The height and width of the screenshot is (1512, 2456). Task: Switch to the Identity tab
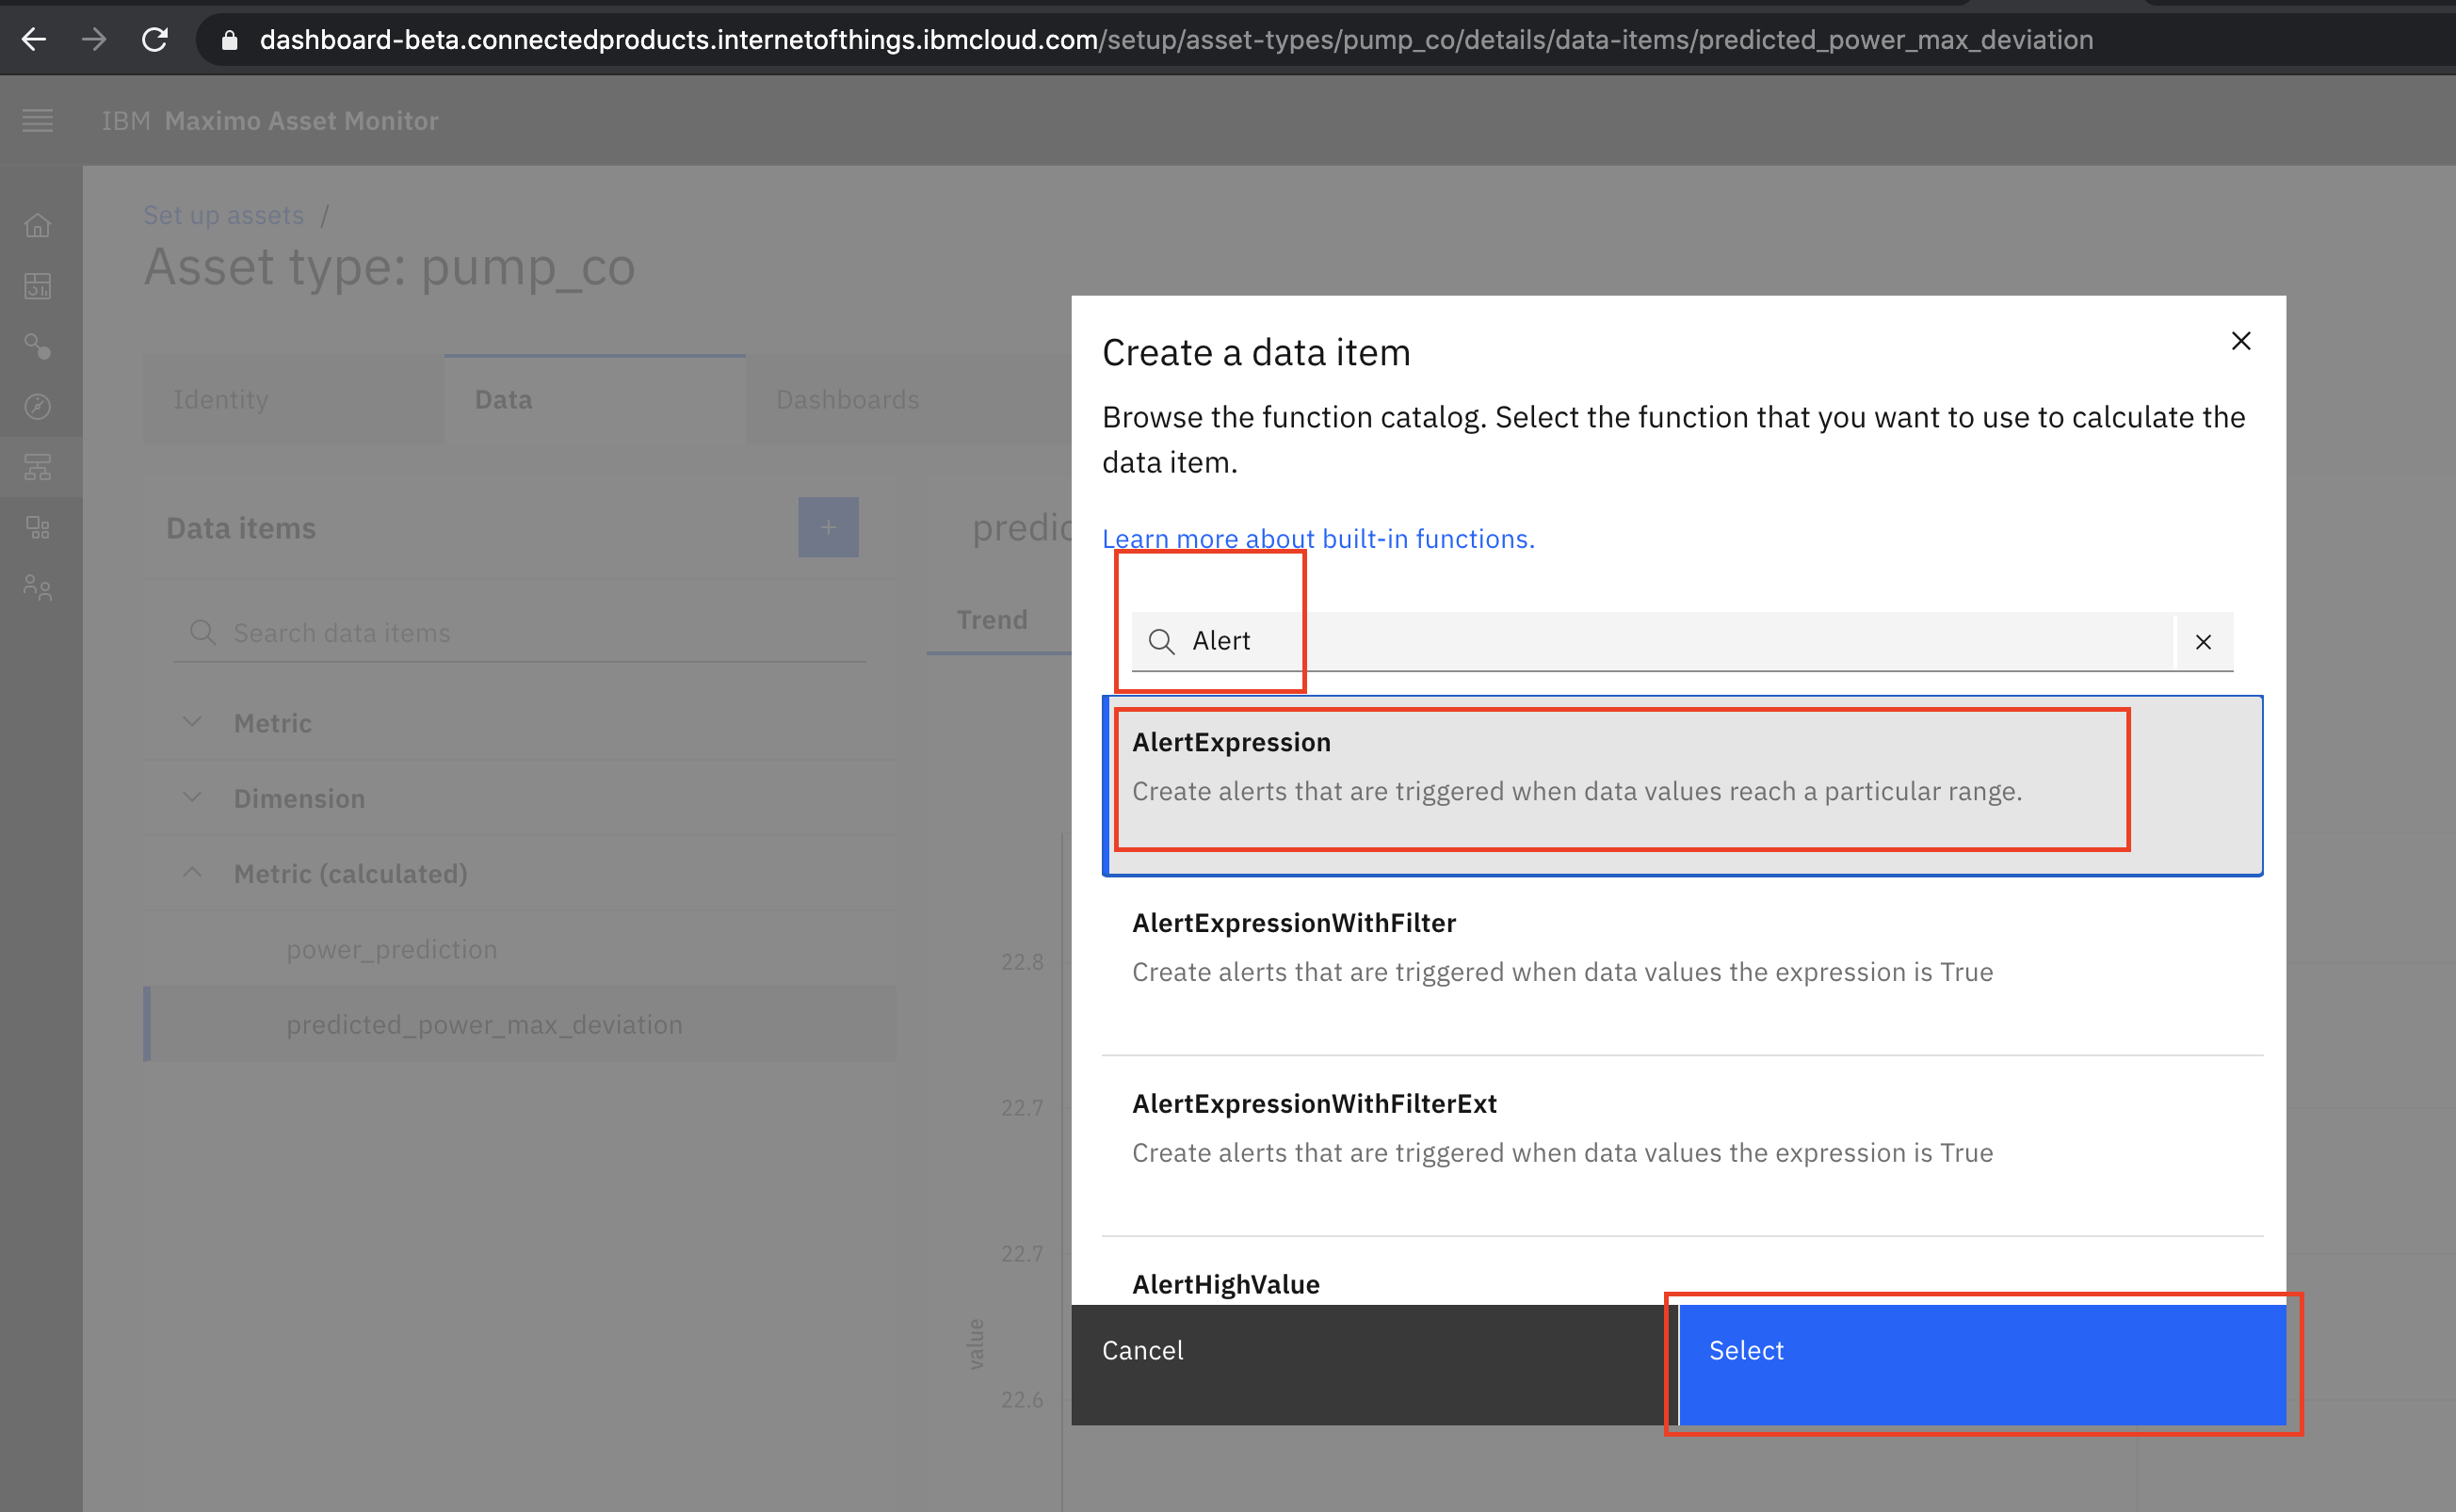[294, 399]
